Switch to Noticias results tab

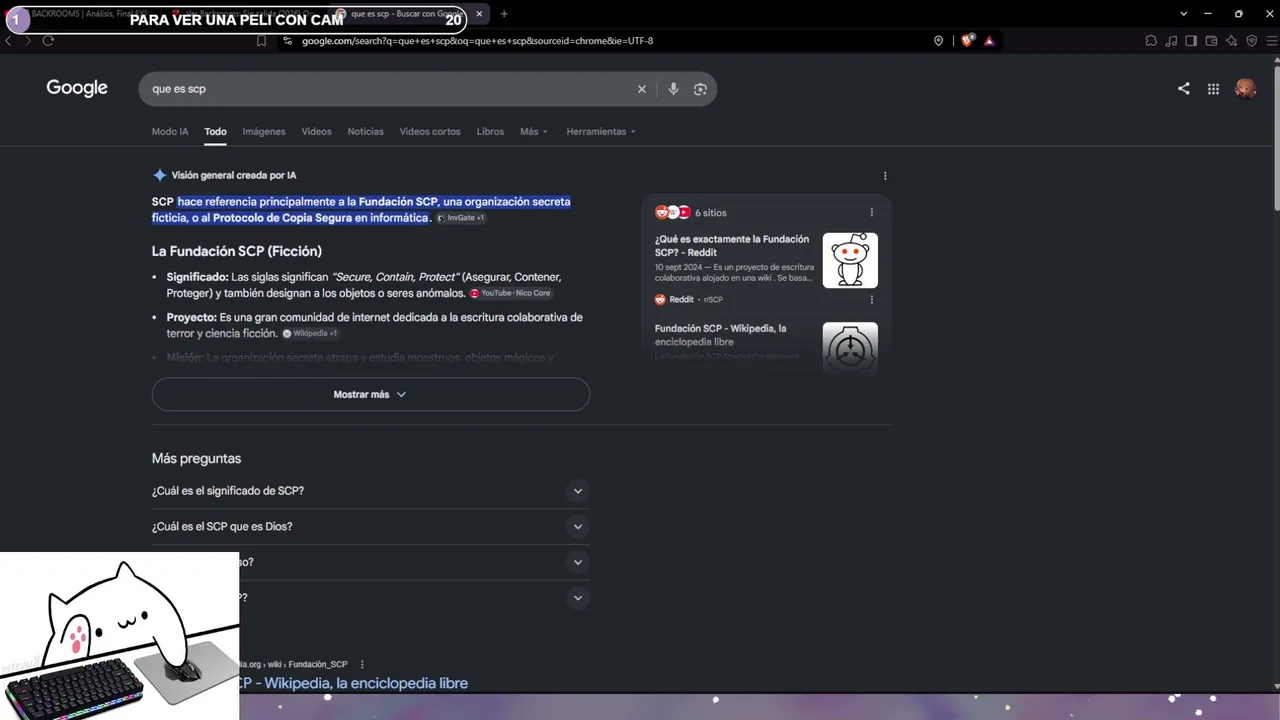click(365, 132)
